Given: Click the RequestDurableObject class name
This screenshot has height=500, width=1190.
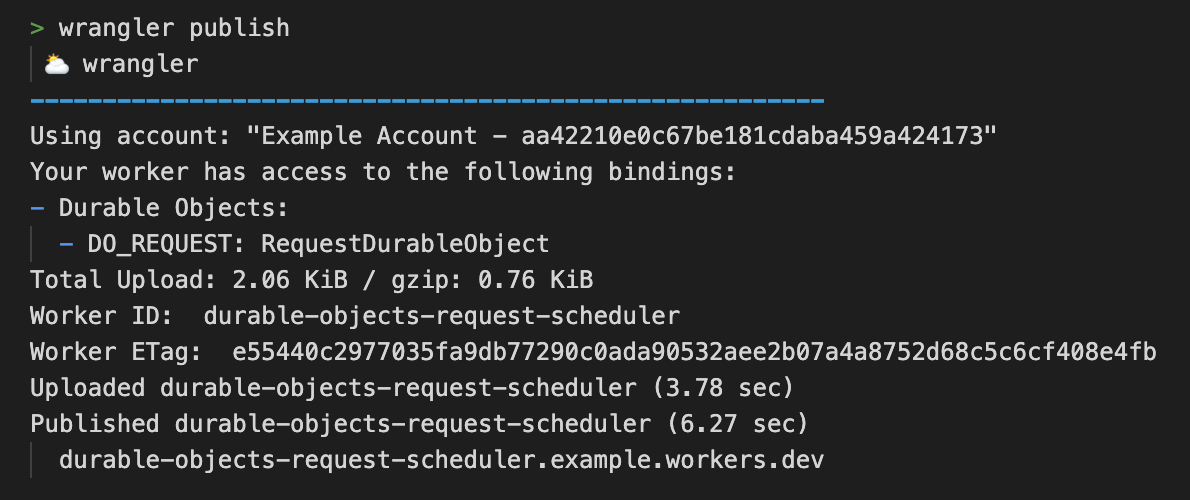Looking at the screenshot, I should click(x=405, y=244).
